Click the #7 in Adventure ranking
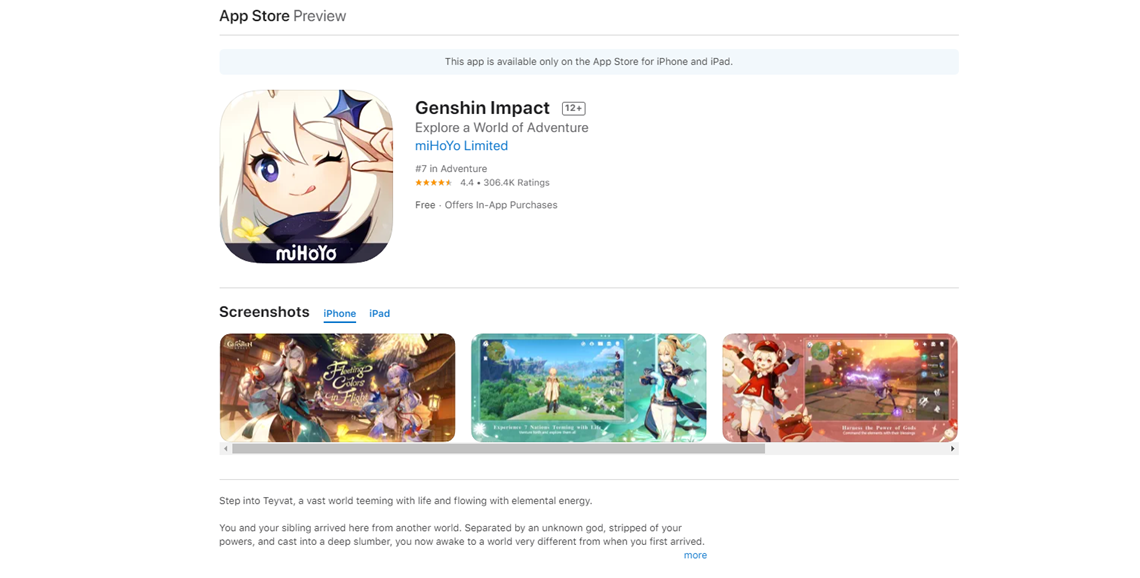This screenshot has height=578, width=1140. pyautogui.click(x=451, y=169)
